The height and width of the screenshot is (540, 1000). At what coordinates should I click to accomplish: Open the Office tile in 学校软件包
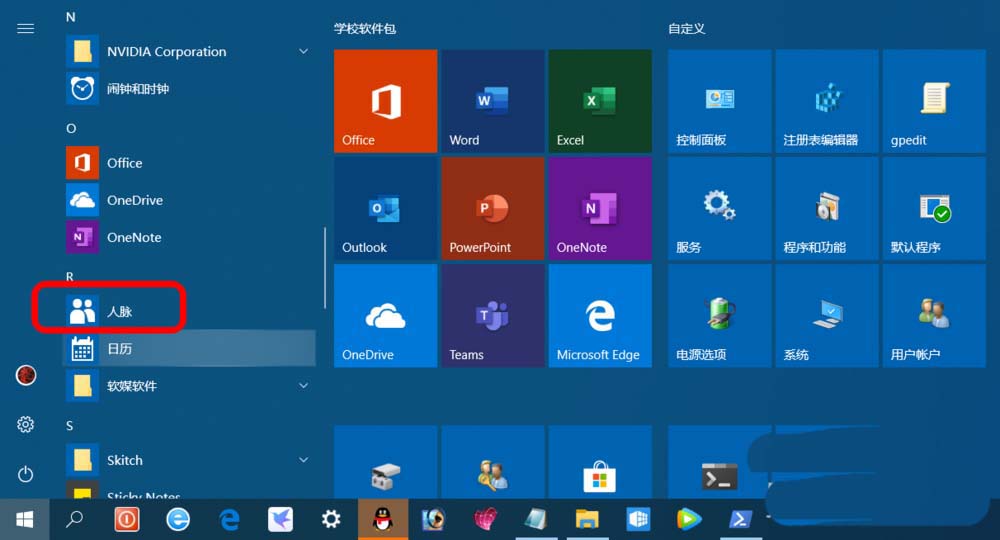385,101
